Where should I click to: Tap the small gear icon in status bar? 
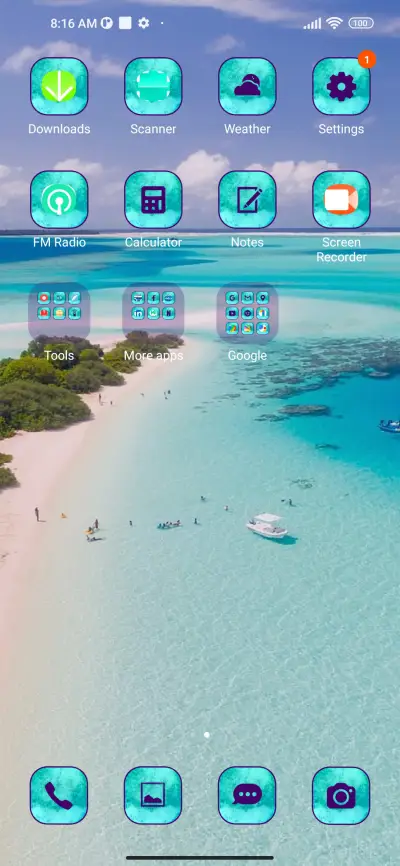[x=144, y=23]
